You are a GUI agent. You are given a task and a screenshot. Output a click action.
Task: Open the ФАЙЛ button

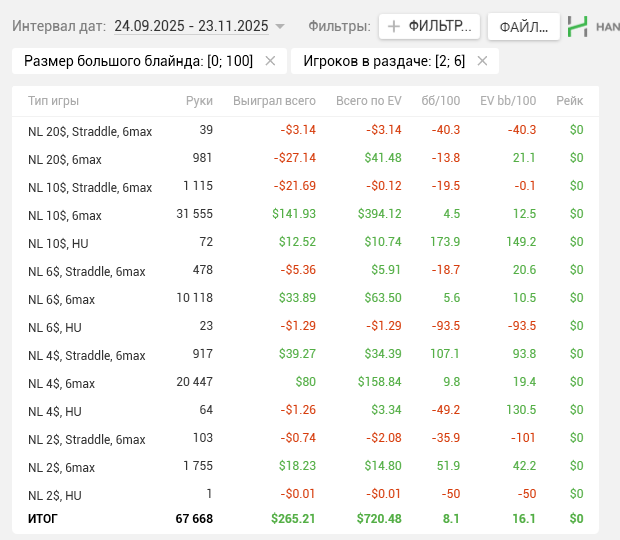coord(524,26)
